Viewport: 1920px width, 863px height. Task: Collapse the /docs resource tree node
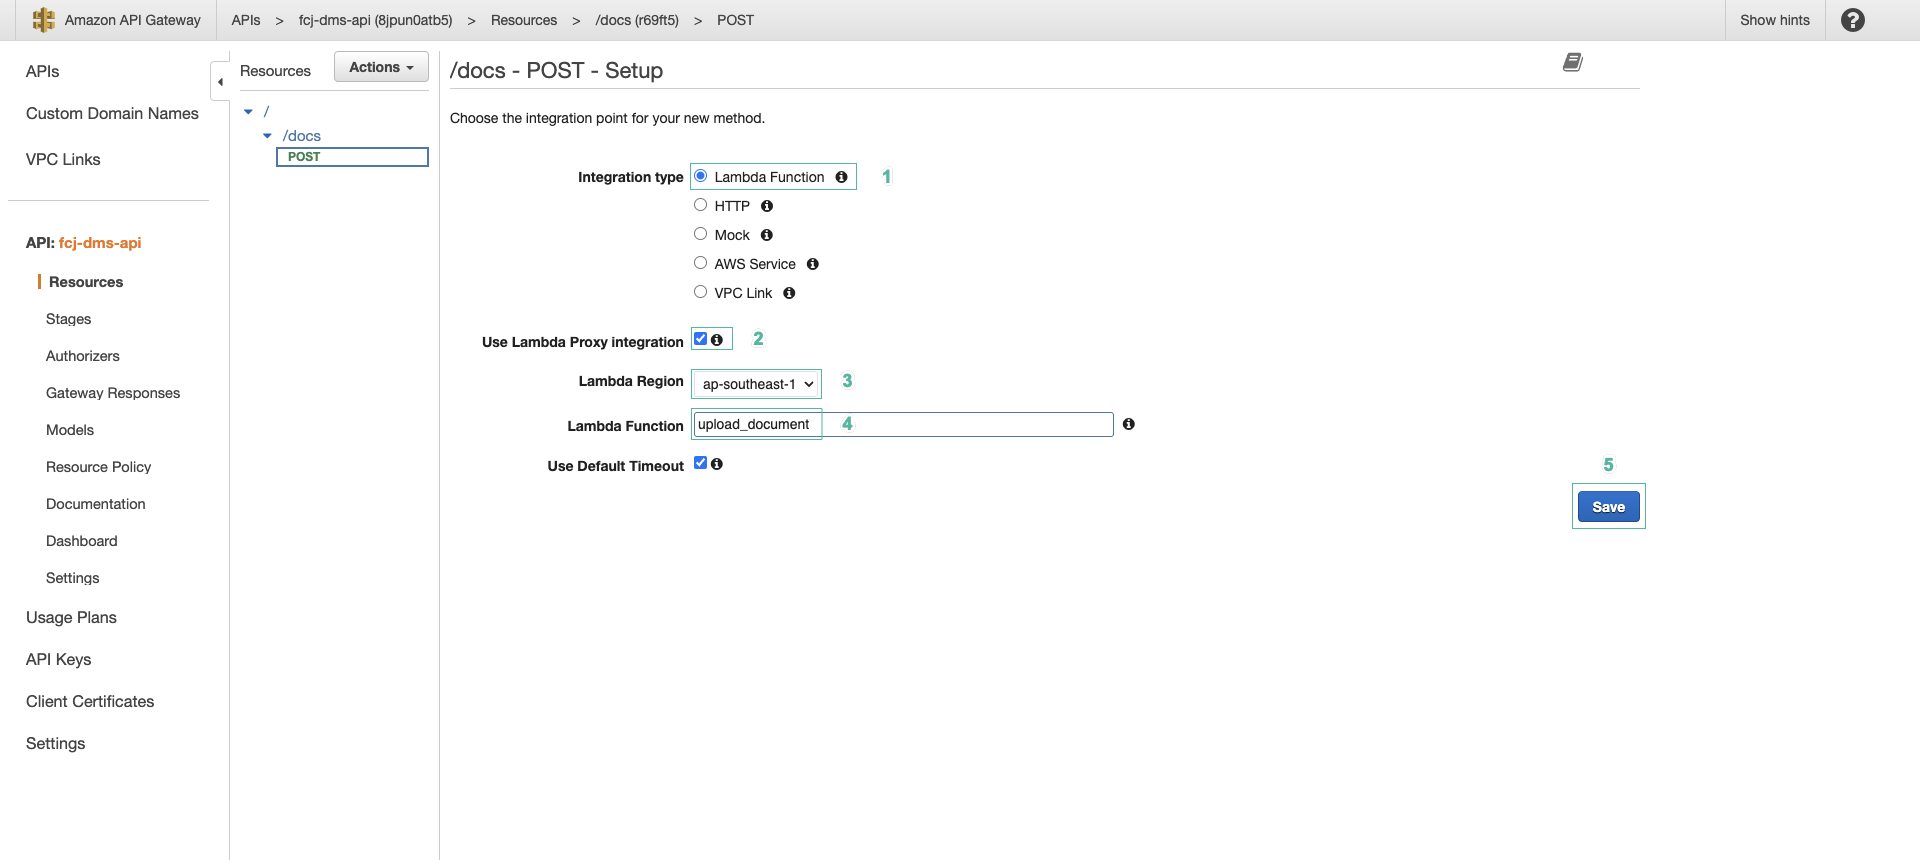coord(267,136)
